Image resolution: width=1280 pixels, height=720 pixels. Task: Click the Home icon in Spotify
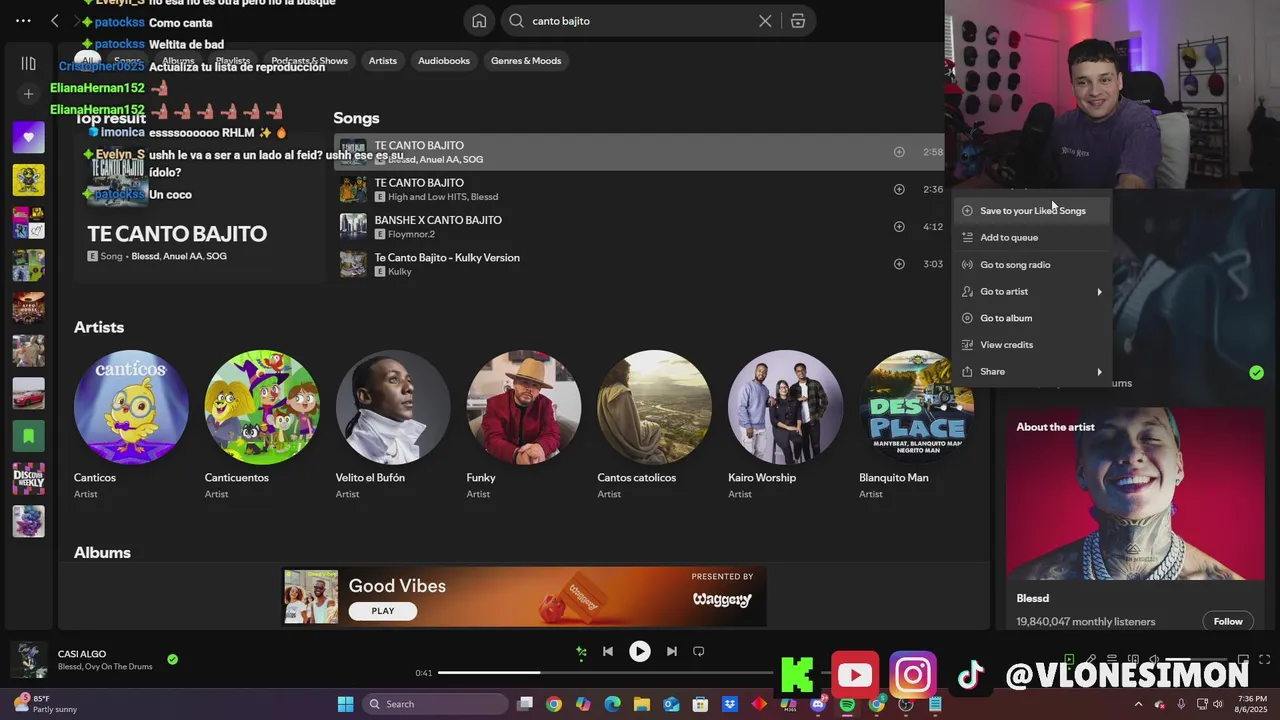tap(480, 20)
